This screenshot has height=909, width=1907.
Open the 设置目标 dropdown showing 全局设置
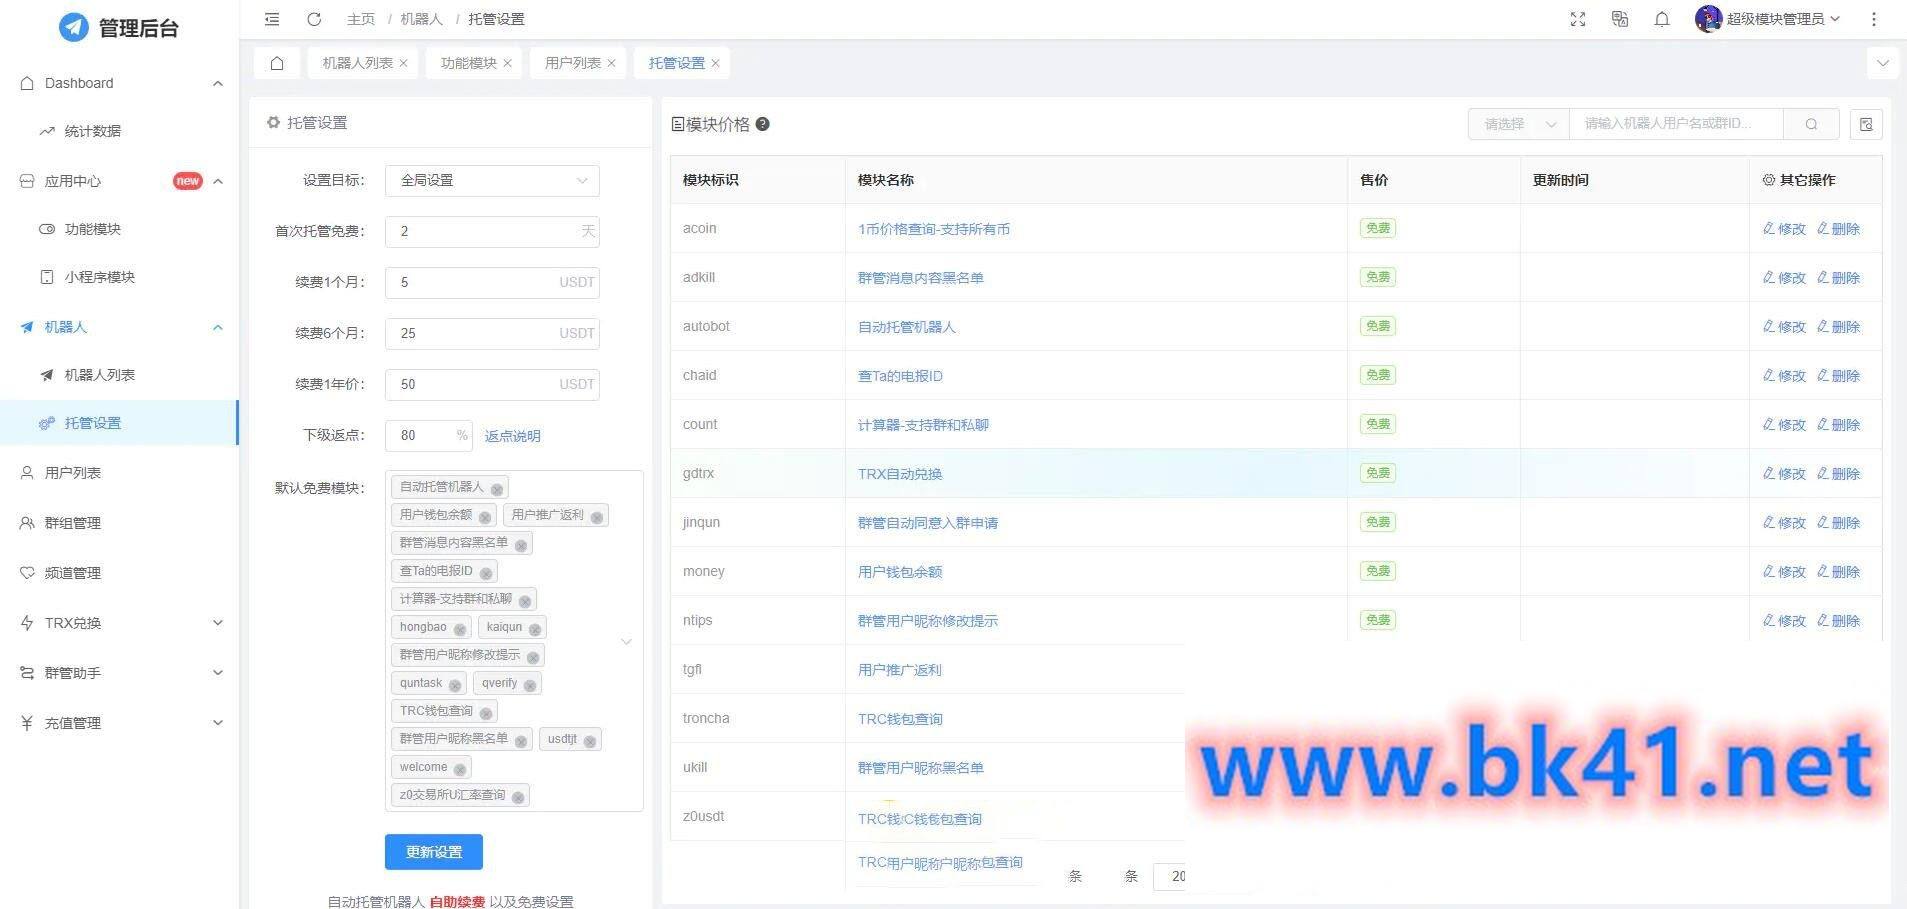pyautogui.click(x=491, y=180)
